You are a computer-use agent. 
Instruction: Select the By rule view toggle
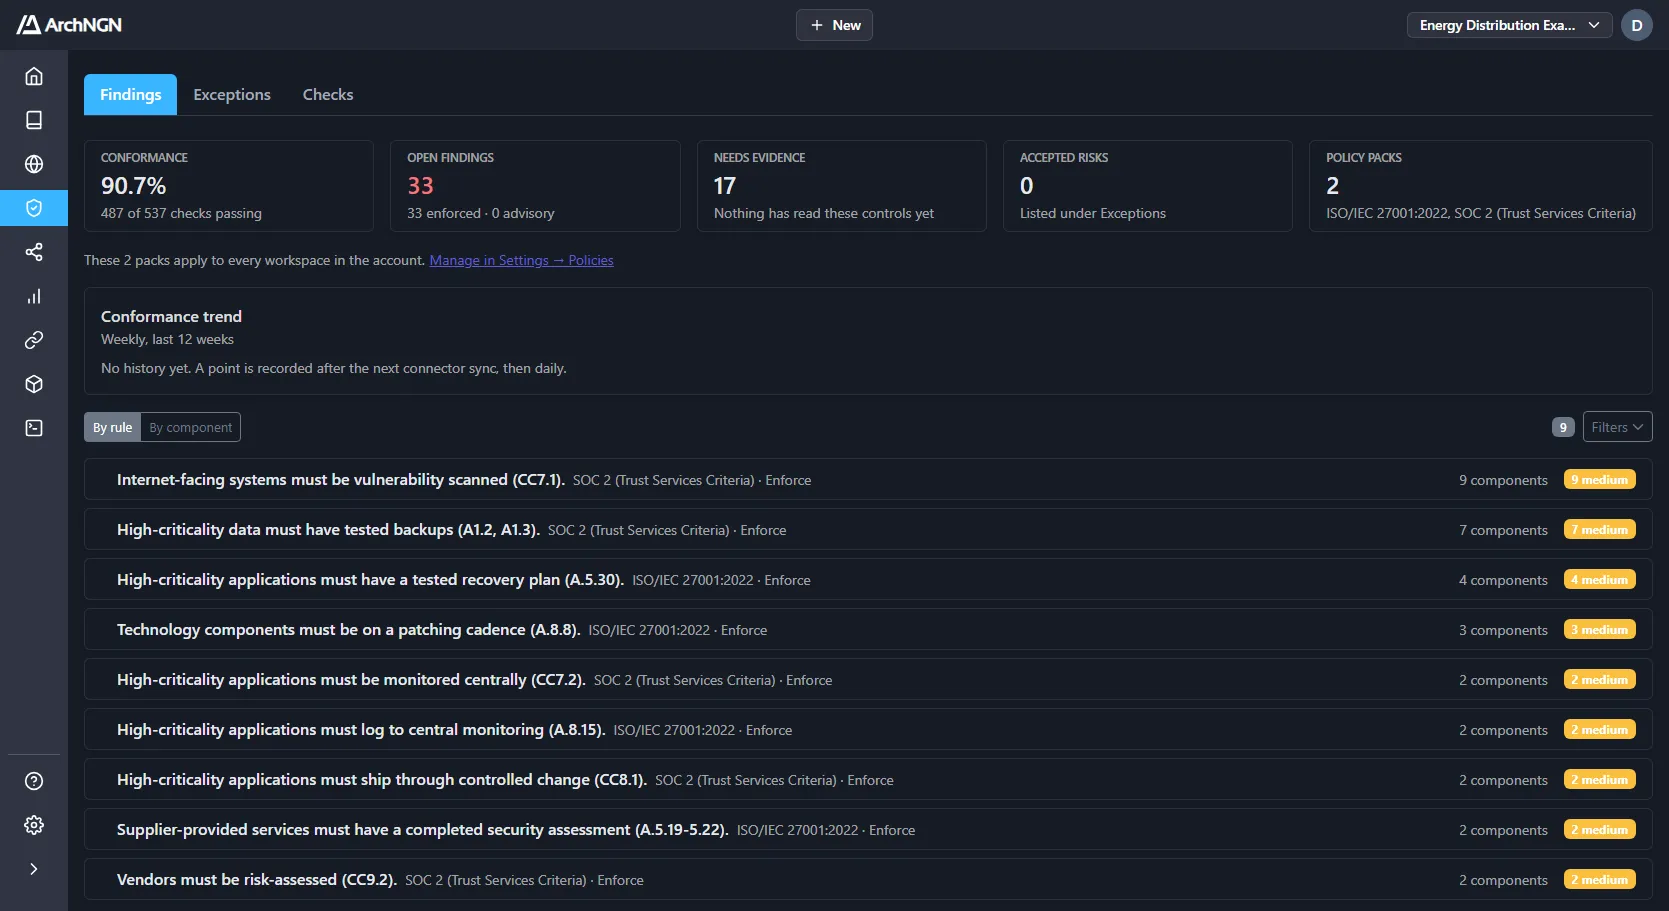pos(113,427)
